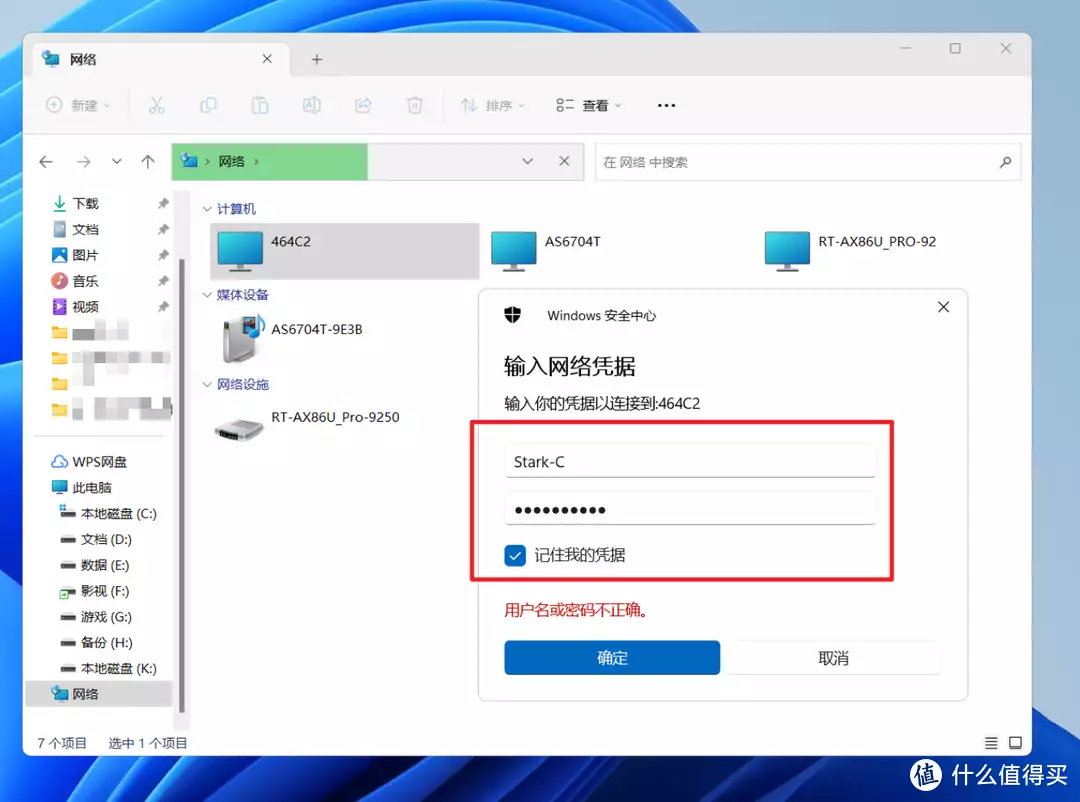Click the Cut scissors icon in toolbar

click(x=157, y=105)
